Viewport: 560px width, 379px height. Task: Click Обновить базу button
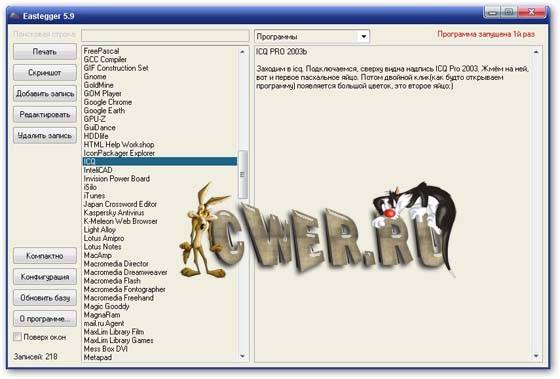(45, 298)
